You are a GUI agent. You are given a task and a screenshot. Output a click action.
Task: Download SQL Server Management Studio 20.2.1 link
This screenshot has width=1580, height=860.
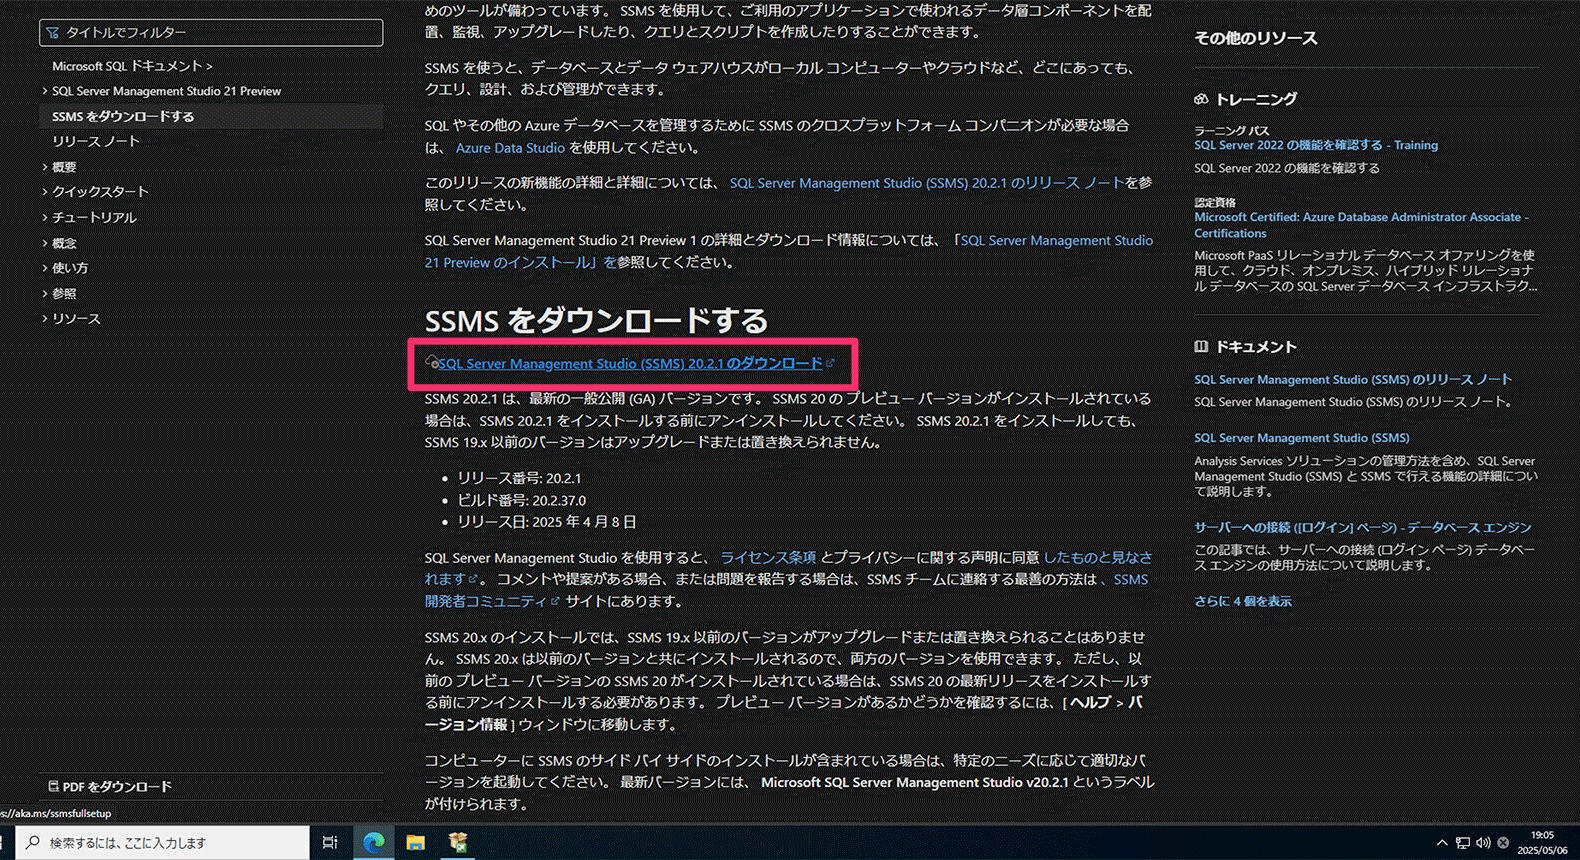coord(630,363)
